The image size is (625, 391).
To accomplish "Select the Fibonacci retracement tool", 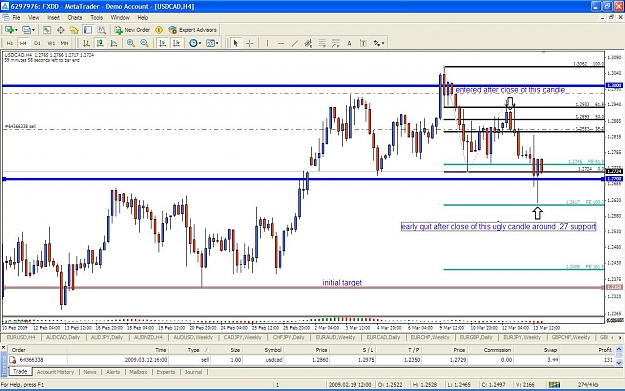I will [x=322, y=43].
